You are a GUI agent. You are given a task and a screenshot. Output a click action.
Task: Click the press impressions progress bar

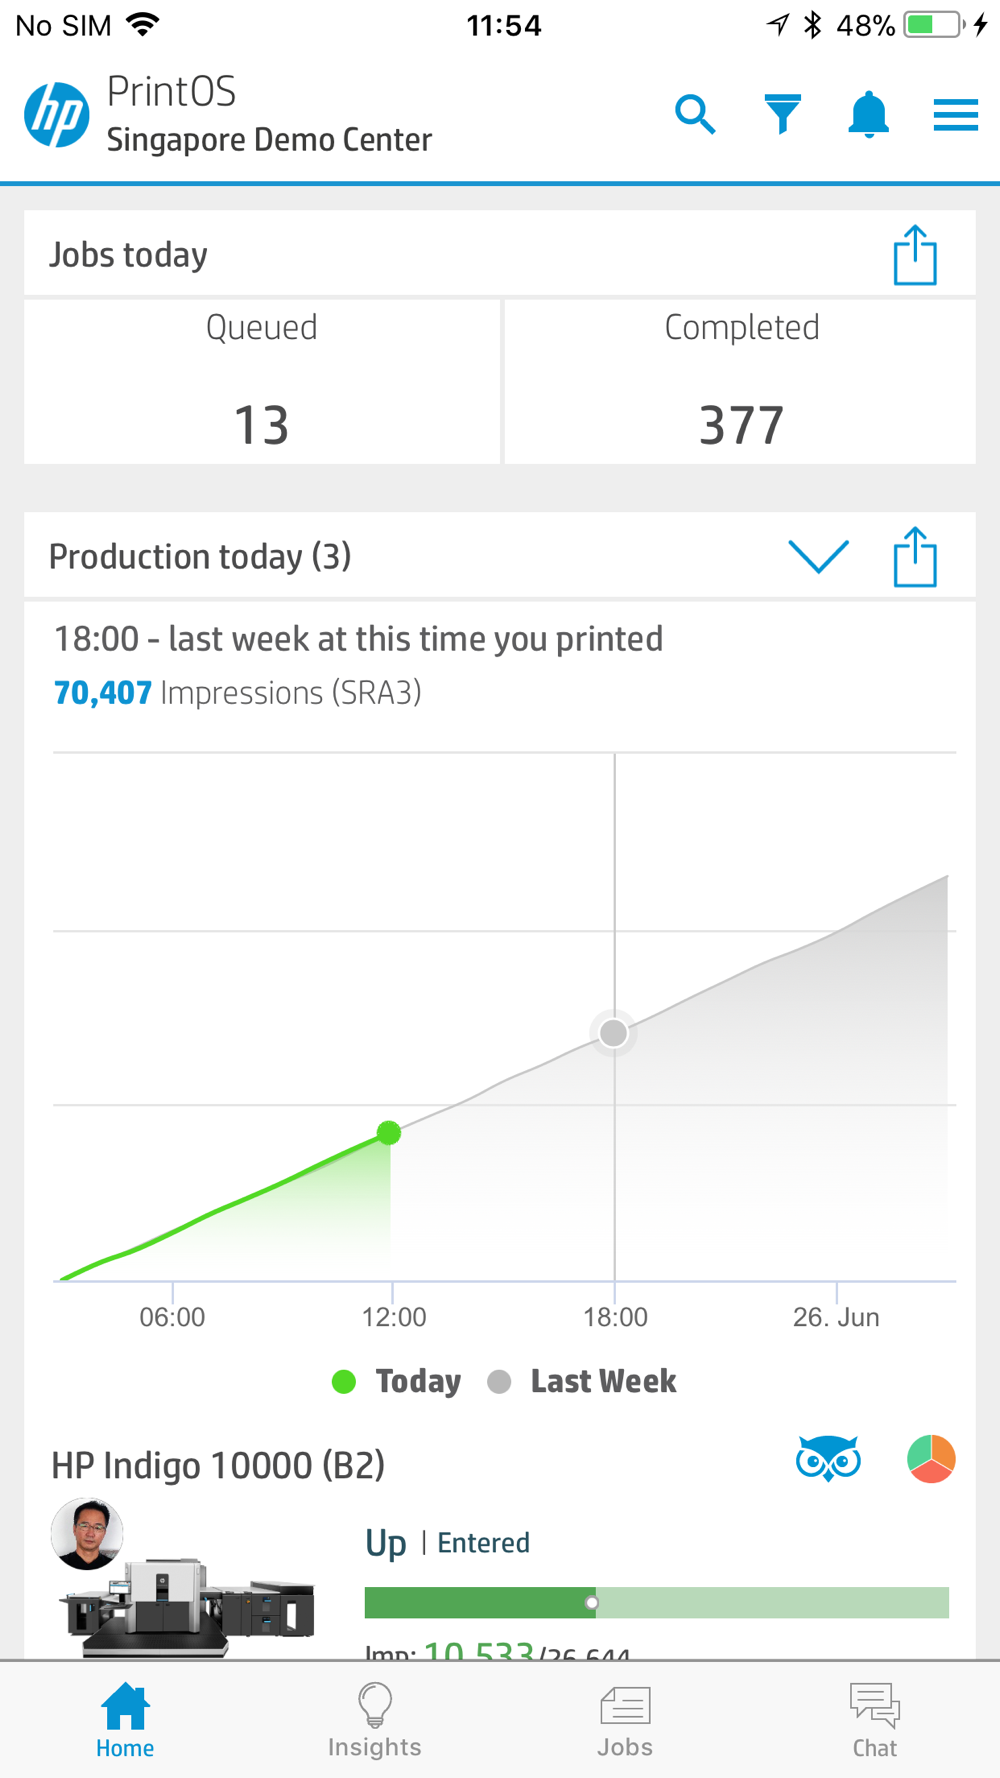click(x=656, y=1603)
